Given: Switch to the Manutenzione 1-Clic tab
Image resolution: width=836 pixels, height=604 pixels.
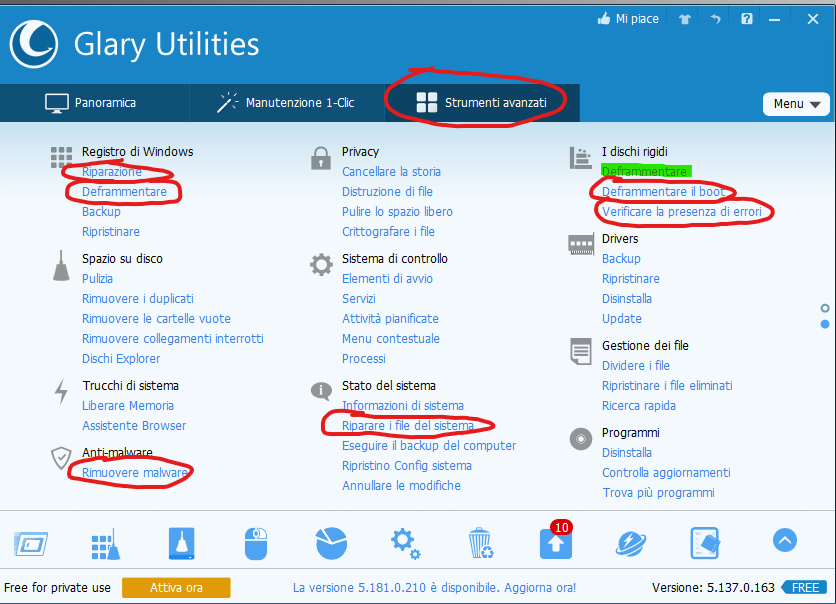Looking at the screenshot, I should [x=287, y=103].
